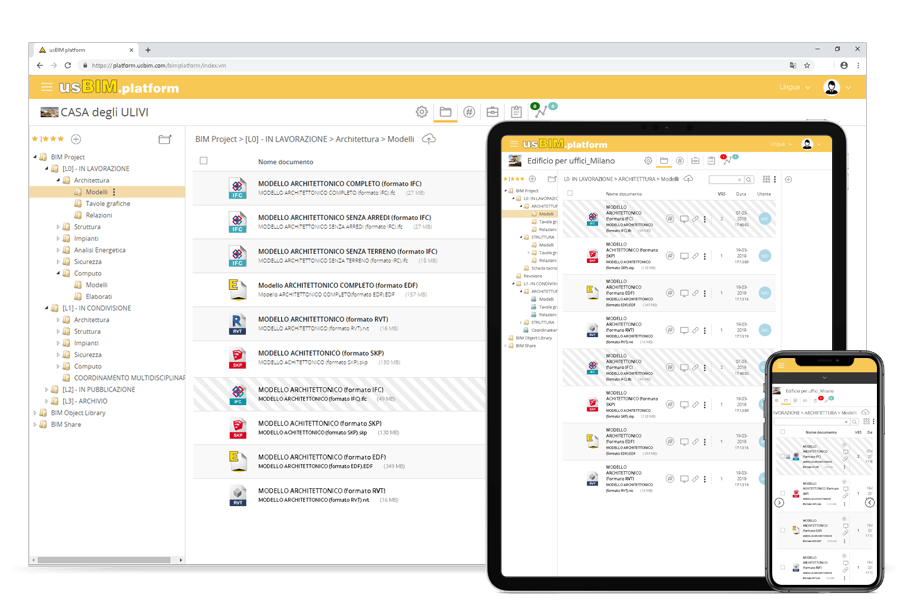Select the usBIM platform browser tab
Screen dimensions: 900x600
[86, 50]
